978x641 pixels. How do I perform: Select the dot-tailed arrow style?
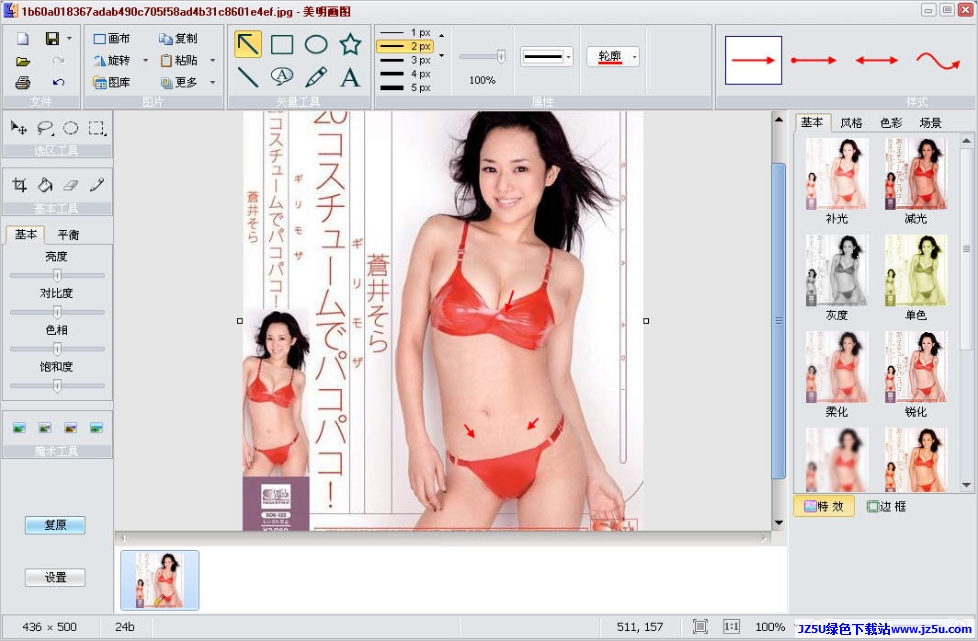click(x=813, y=60)
